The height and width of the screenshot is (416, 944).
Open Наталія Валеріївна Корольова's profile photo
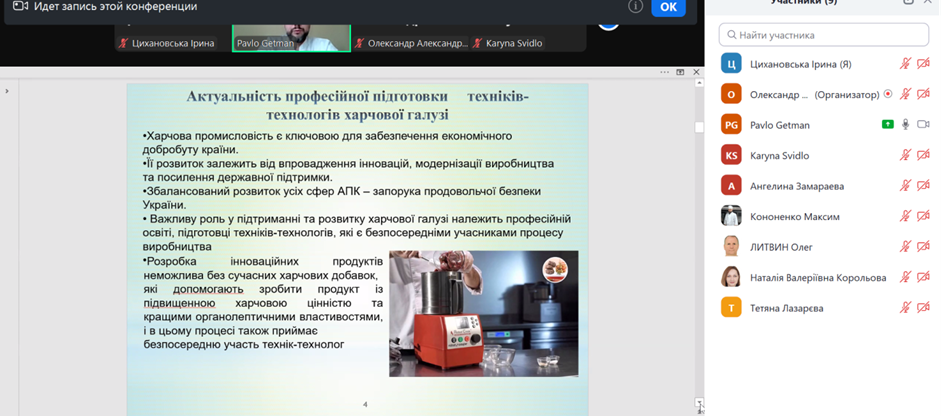731,278
